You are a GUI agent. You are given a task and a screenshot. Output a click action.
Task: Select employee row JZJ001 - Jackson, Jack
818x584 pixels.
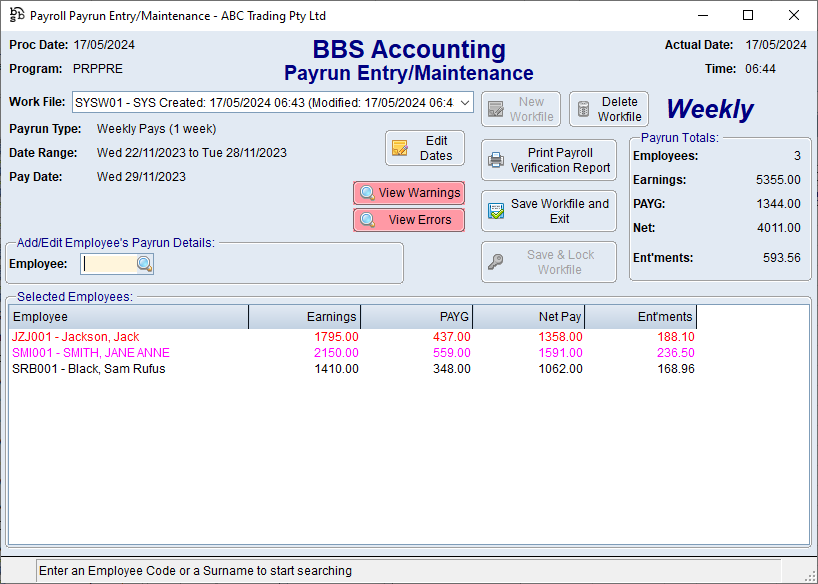[x=76, y=337]
